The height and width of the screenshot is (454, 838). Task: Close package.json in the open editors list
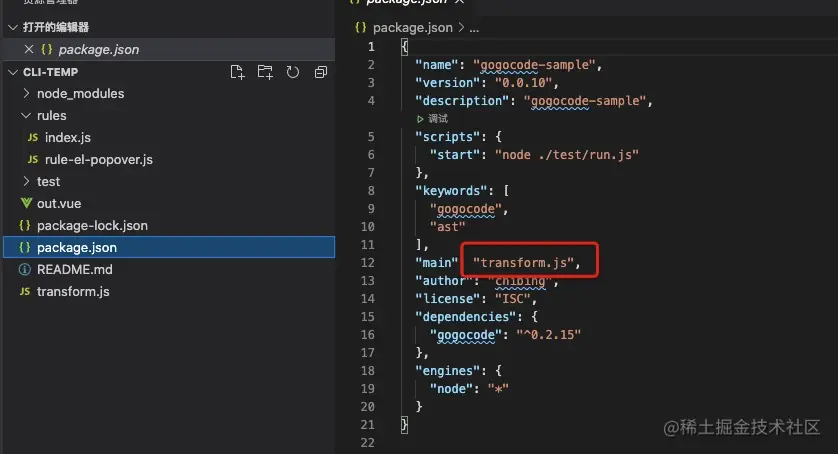[29, 49]
